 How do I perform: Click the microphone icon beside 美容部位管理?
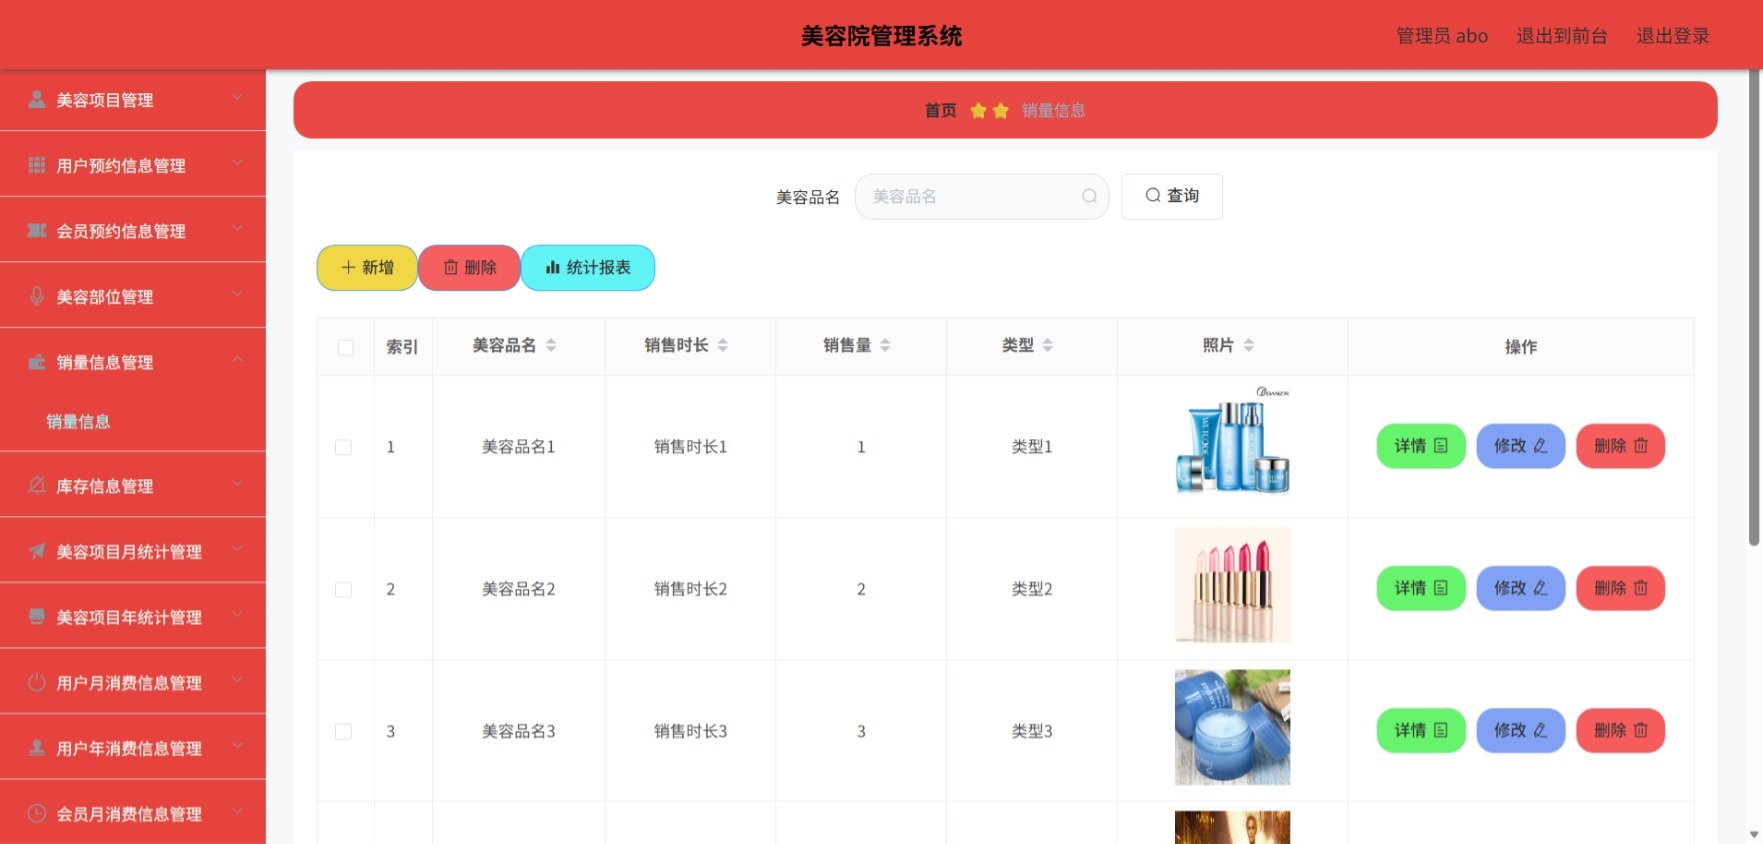pyautogui.click(x=37, y=296)
